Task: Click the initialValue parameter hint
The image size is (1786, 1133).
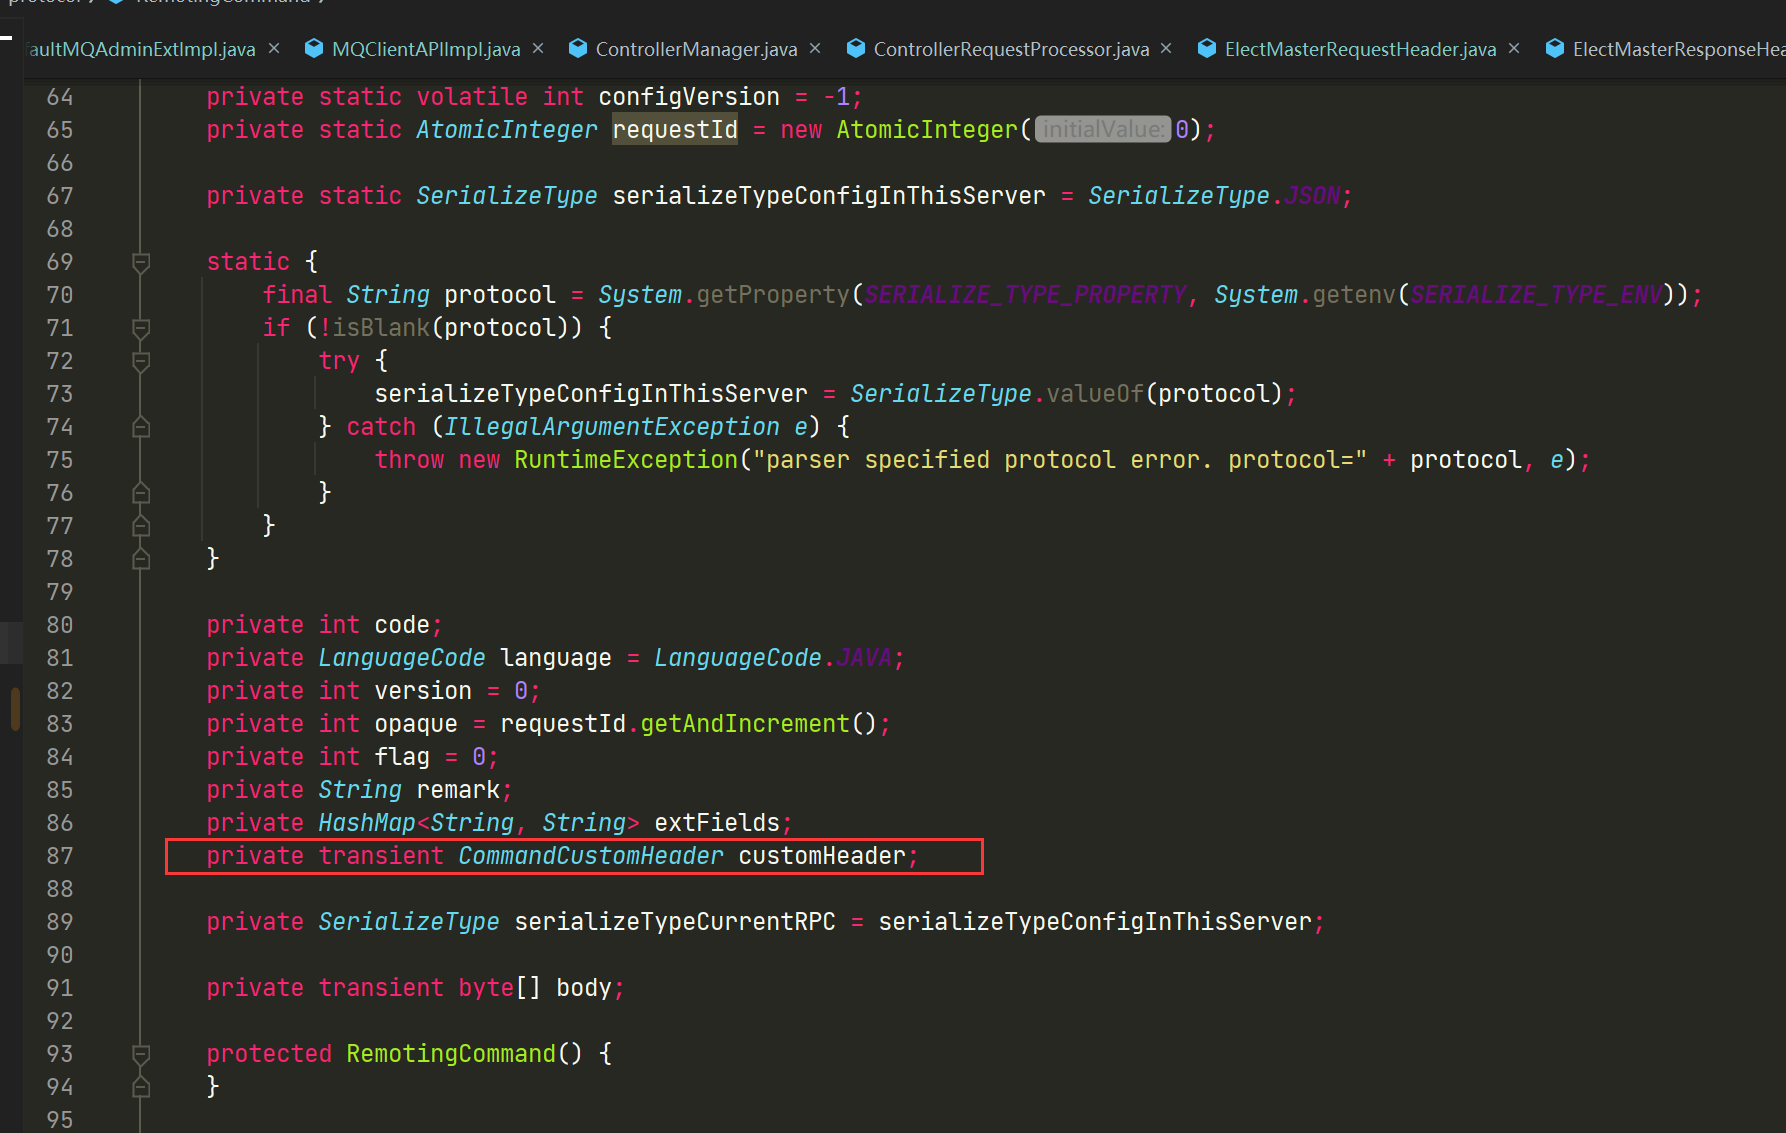Action: [x=1102, y=130]
